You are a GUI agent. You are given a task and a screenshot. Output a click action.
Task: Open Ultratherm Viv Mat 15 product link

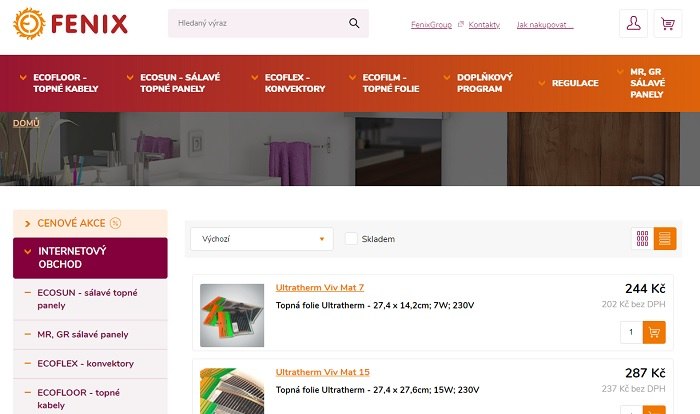(322, 372)
